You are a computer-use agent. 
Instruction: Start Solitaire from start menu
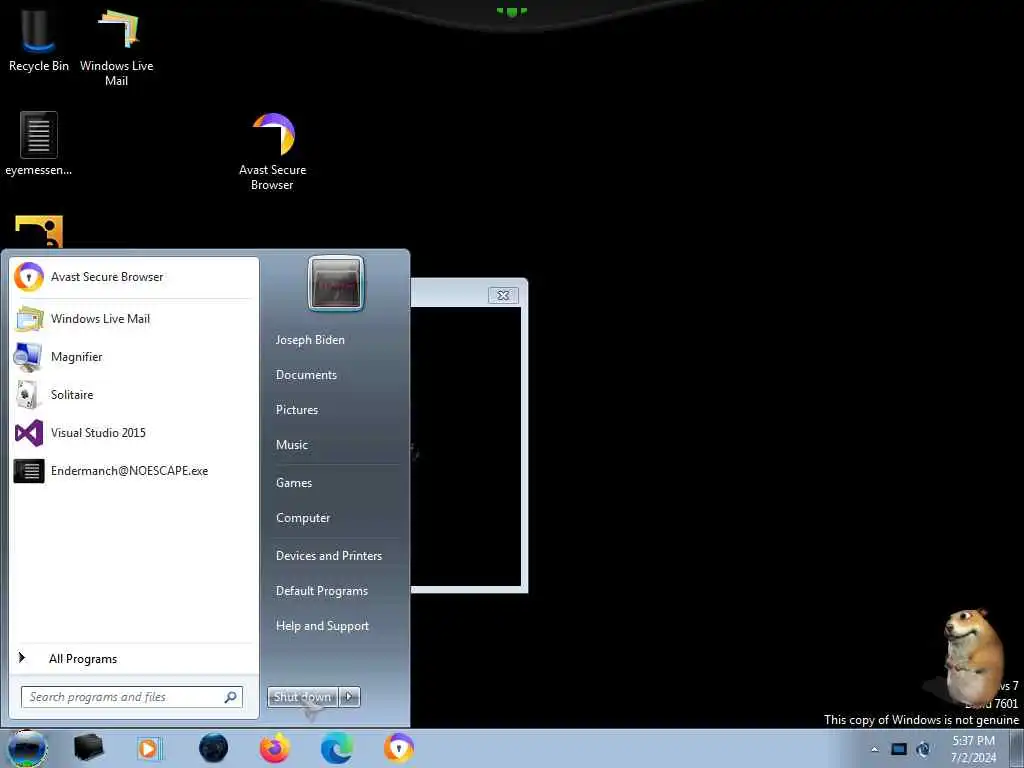[133, 394]
